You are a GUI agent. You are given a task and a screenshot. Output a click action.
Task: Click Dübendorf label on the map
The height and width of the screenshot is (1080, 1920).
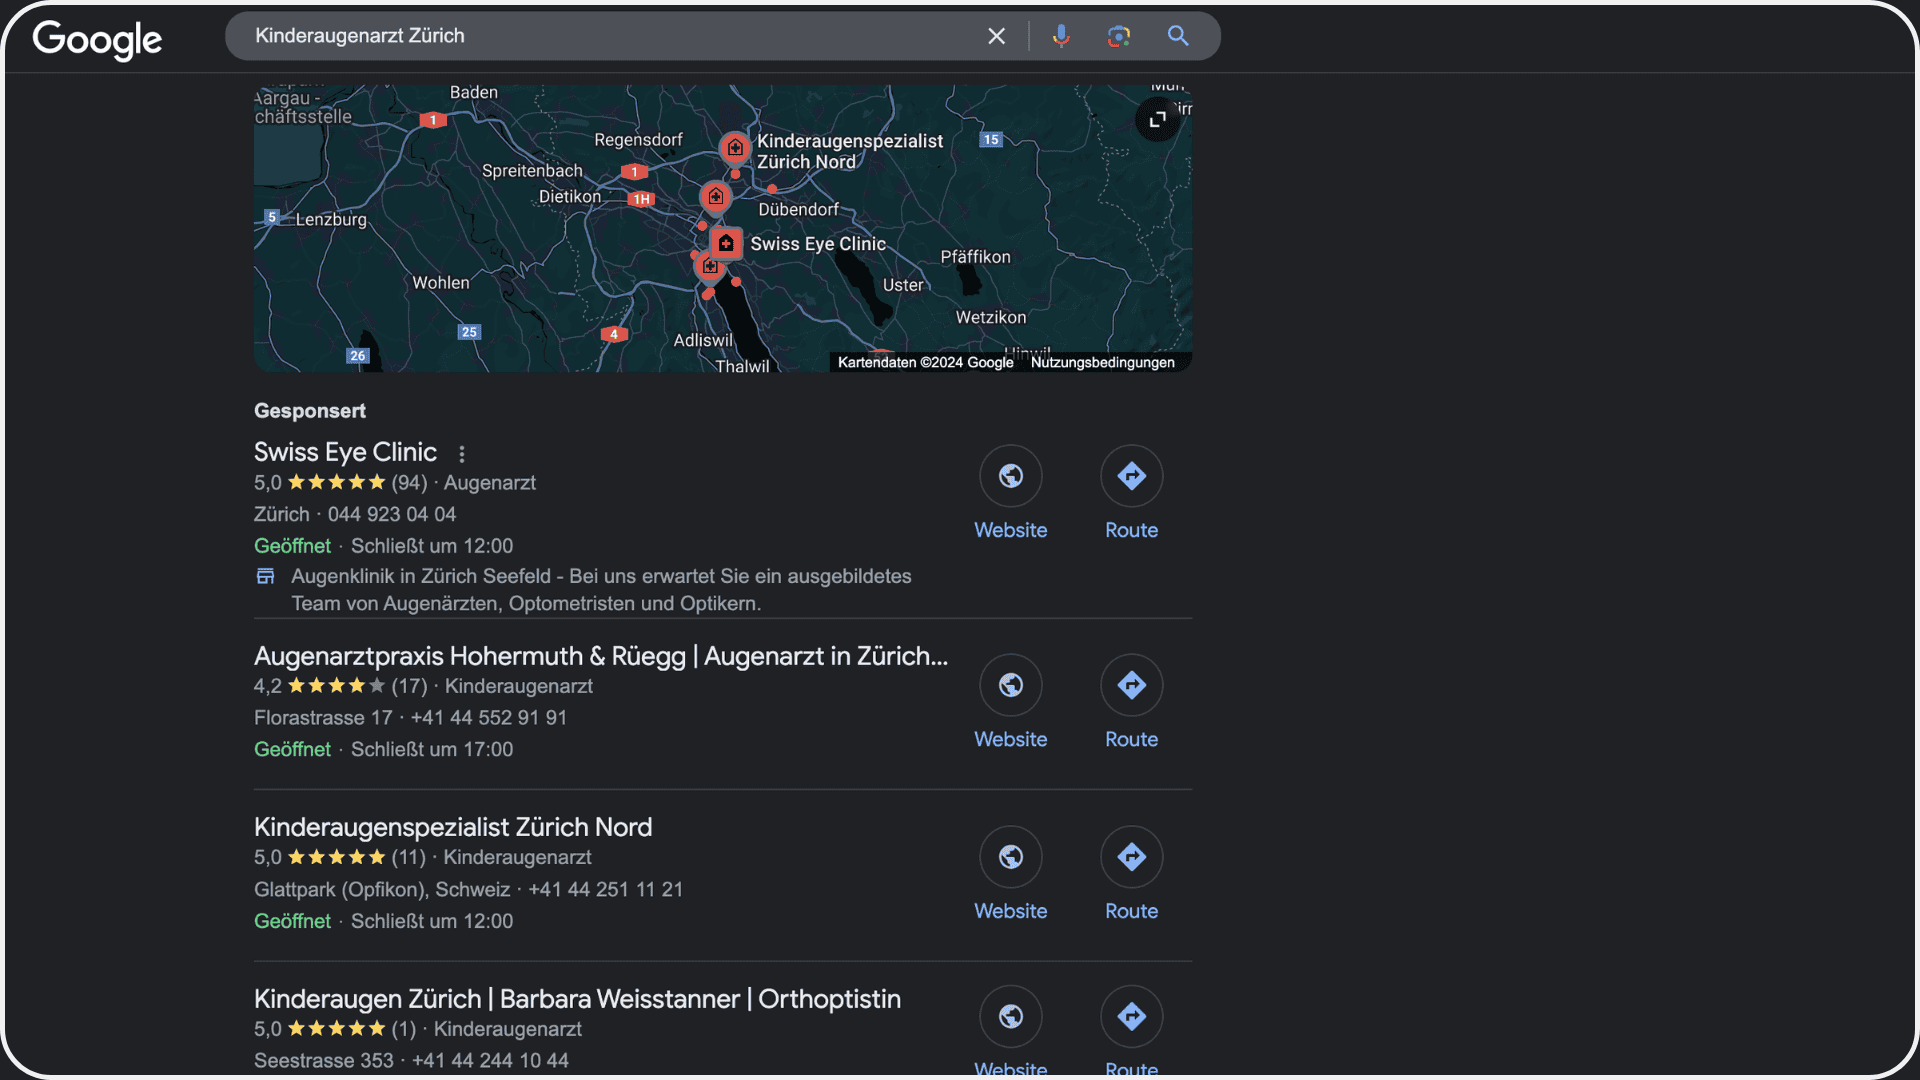[798, 209]
